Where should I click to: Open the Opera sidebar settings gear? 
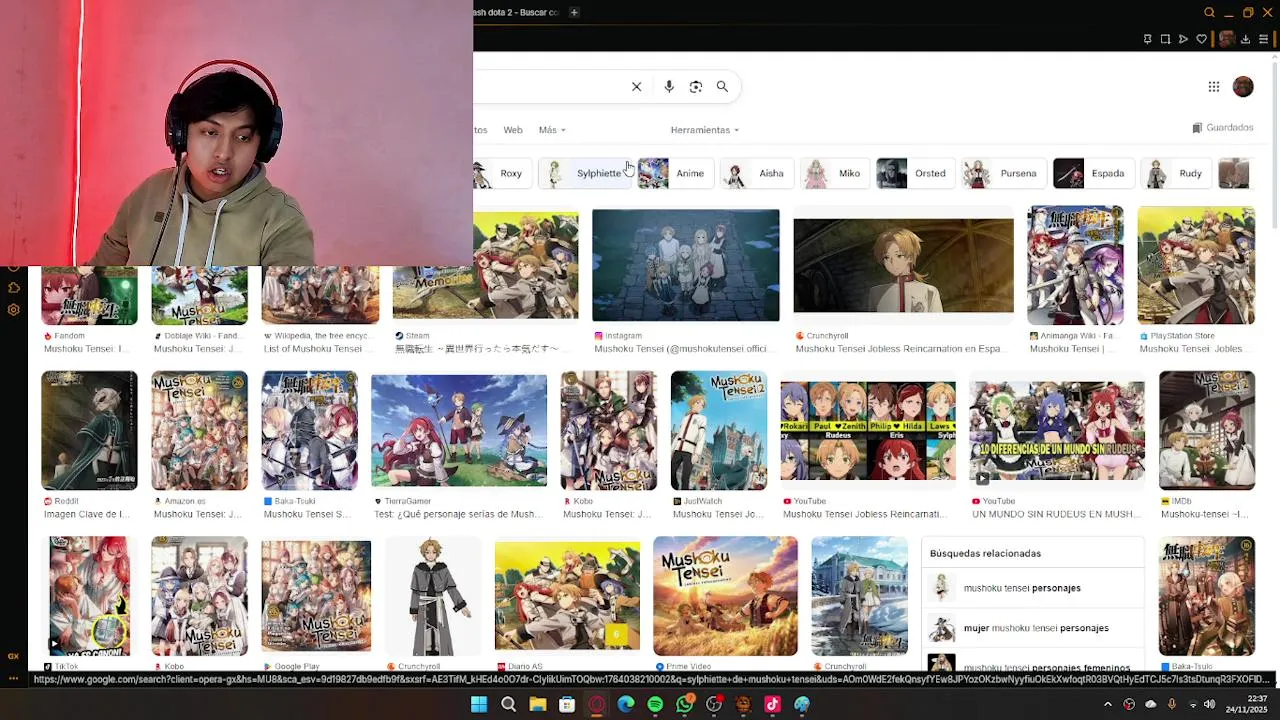pyautogui.click(x=13, y=310)
